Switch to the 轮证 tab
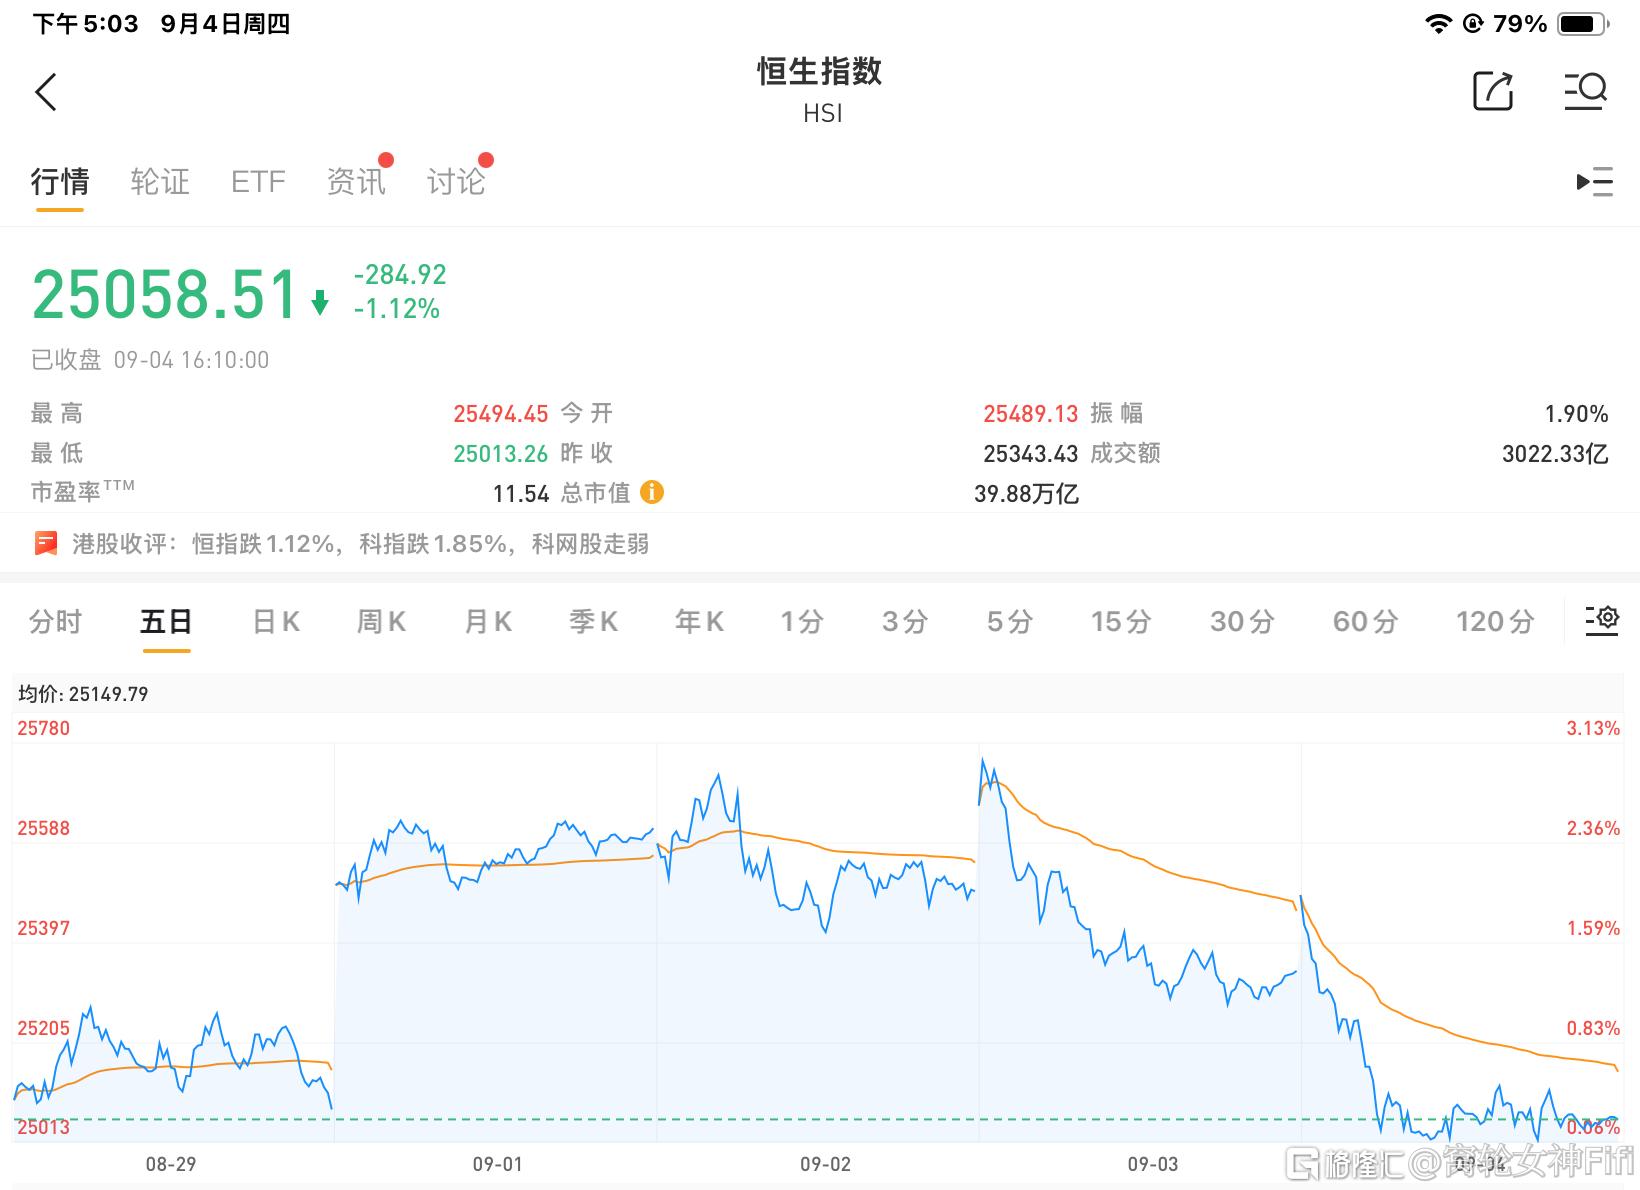The width and height of the screenshot is (1640, 1190). pyautogui.click(x=160, y=182)
